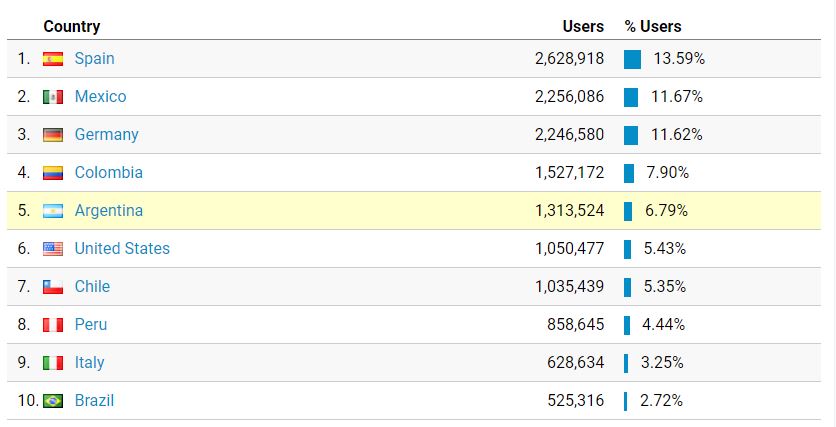Click the Germany flag icon
836x427 pixels.
click(x=53, y=135)
